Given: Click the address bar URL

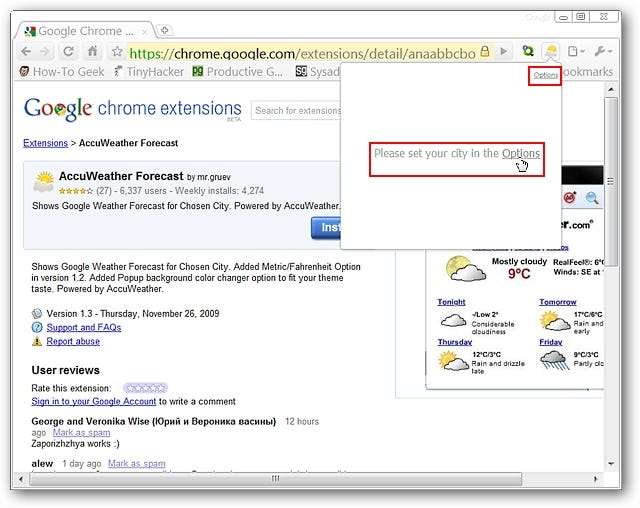Looking at the screenshot, I should click(x=302, y=53).
